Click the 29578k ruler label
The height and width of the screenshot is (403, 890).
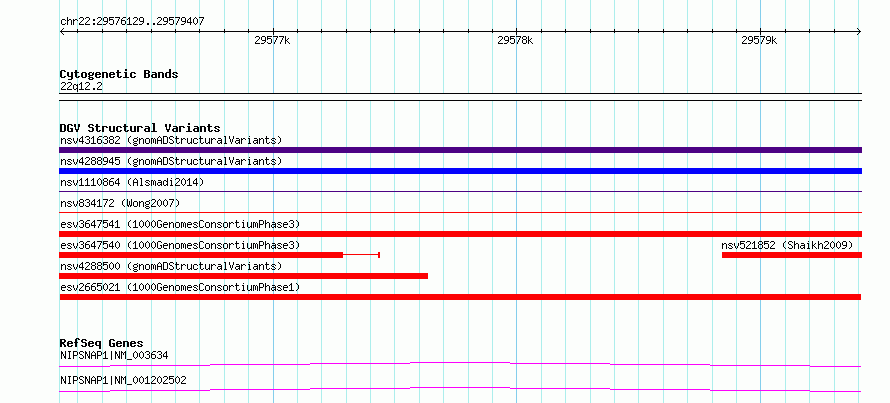tap(515, 40)
